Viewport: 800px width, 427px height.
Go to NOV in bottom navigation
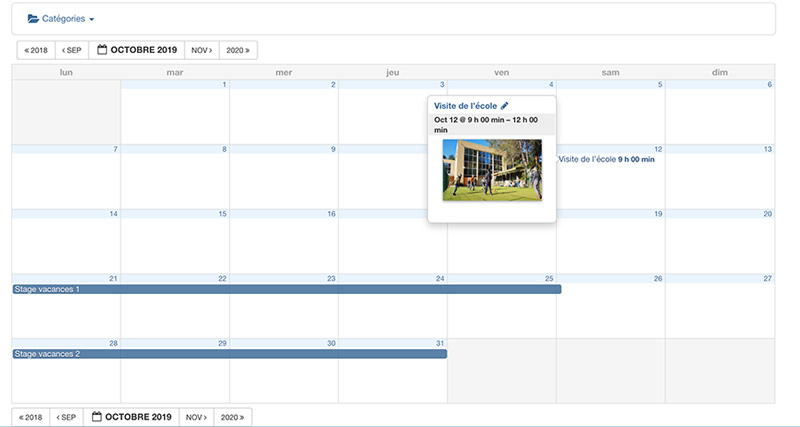196,417
